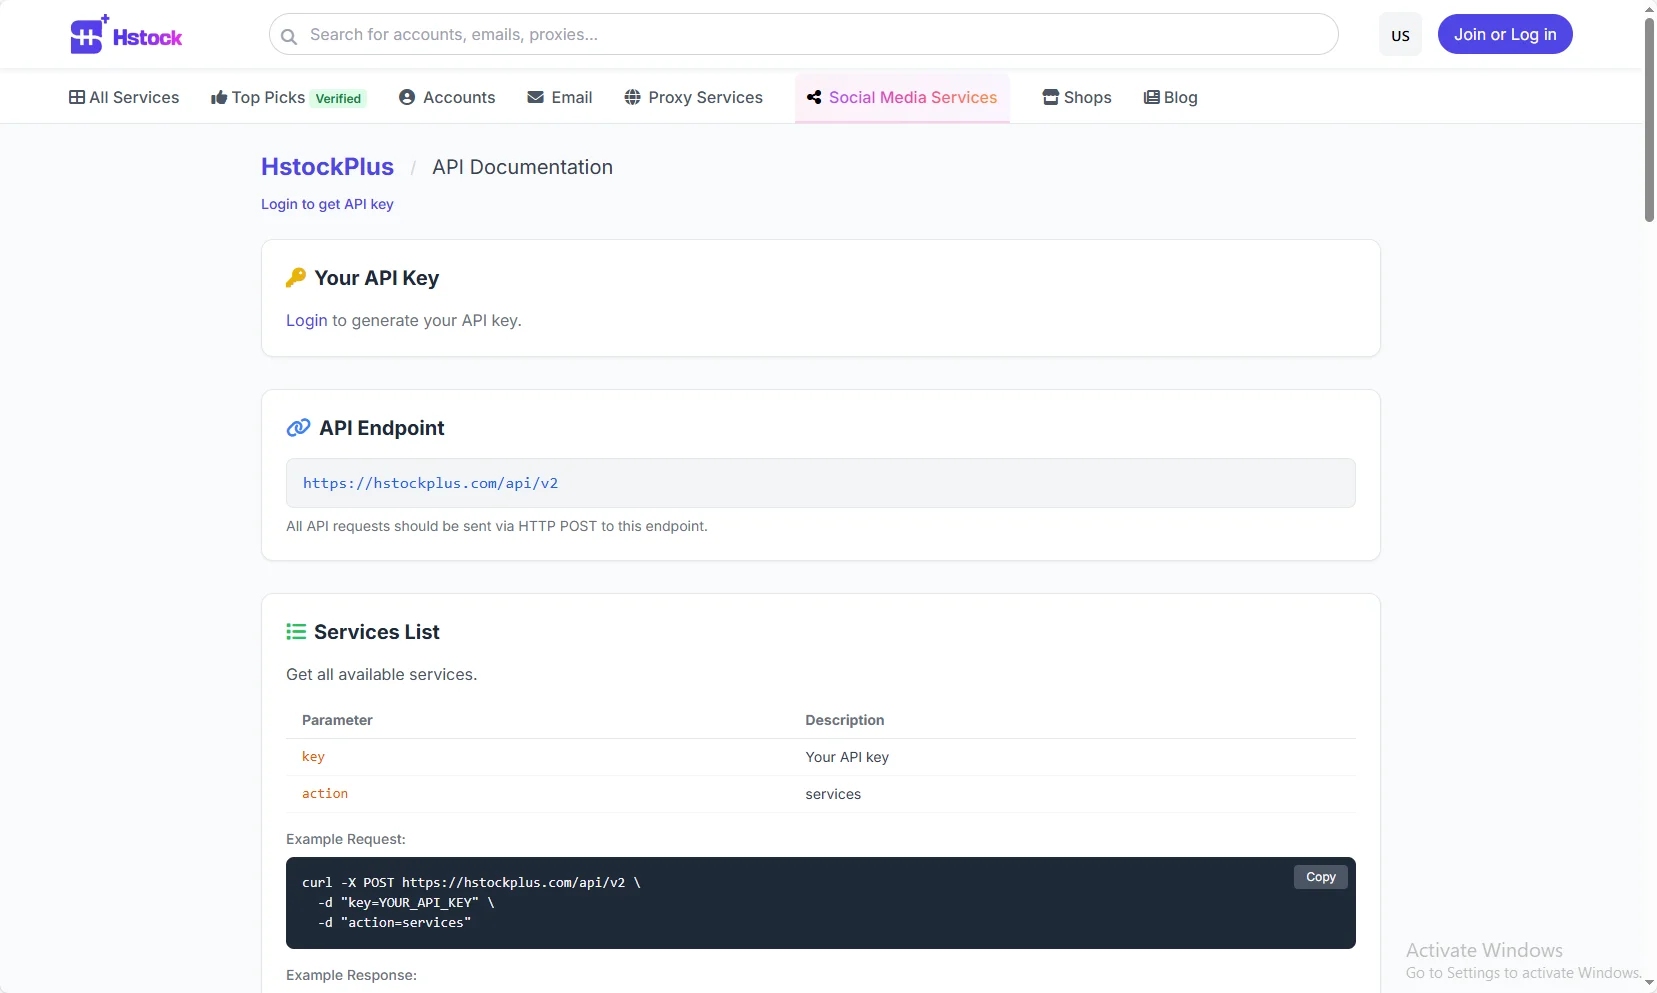Image resolution: width=1657 pixels, height=993 pixels.
Task: Open the US region selector
Action: [1400, 35]
